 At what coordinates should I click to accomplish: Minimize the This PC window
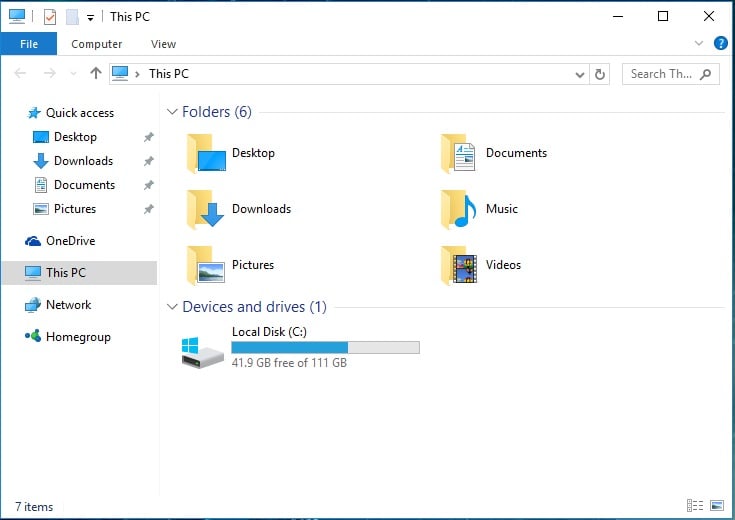click(x=618, y=16)
